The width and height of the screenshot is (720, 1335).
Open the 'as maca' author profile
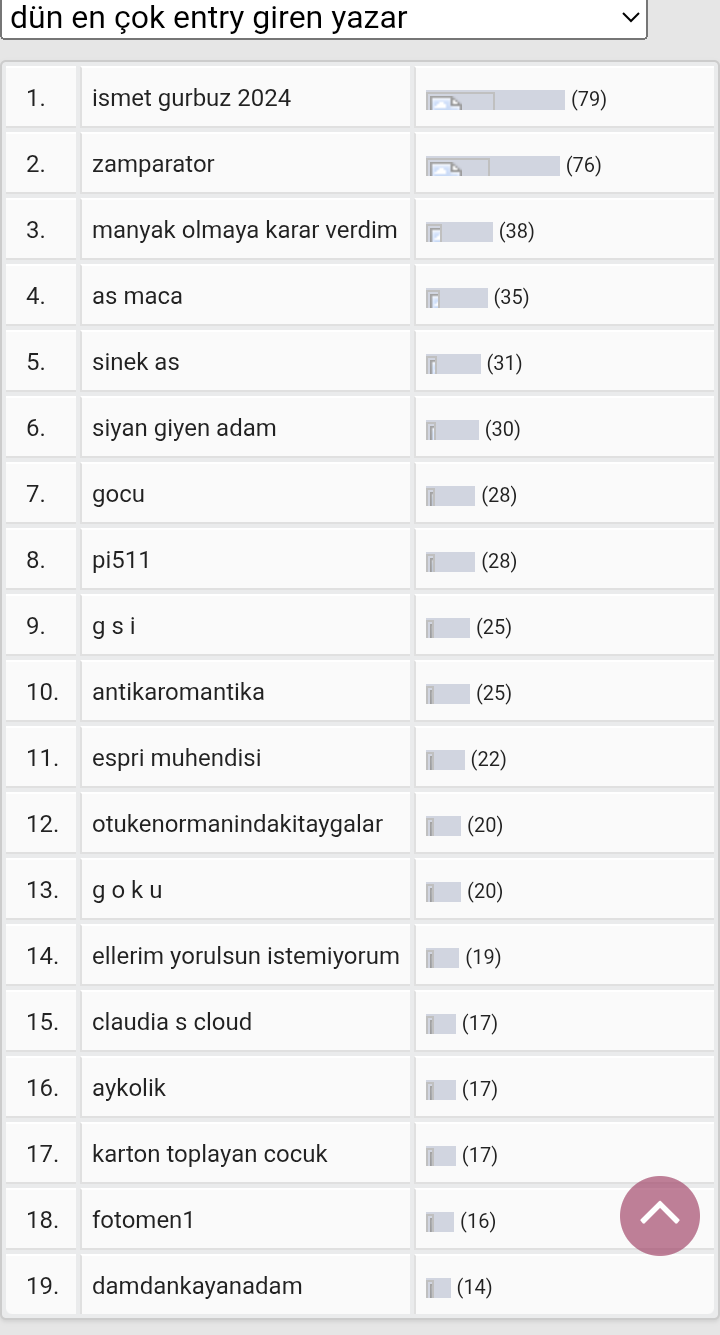pyautogui.click(x=137, y=296)
